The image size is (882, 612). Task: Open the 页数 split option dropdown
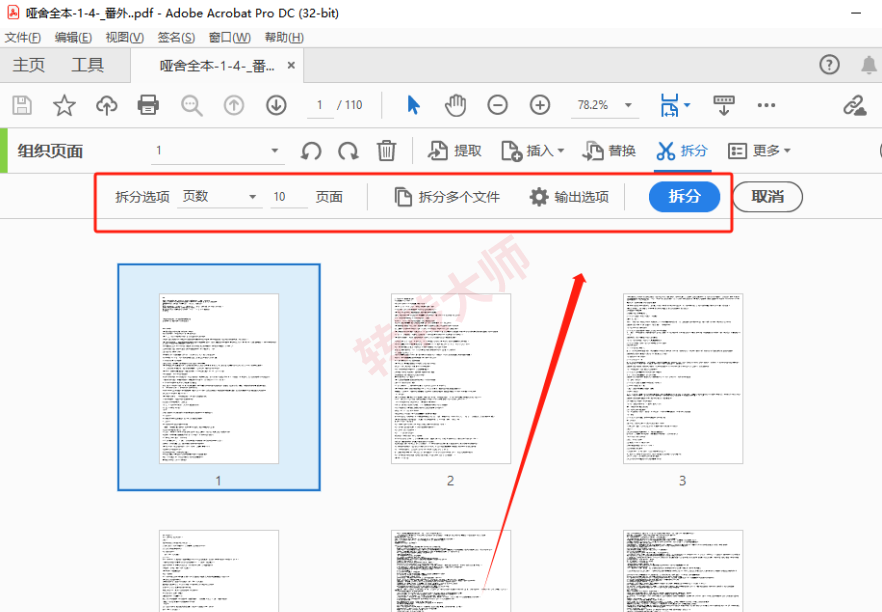253,197
